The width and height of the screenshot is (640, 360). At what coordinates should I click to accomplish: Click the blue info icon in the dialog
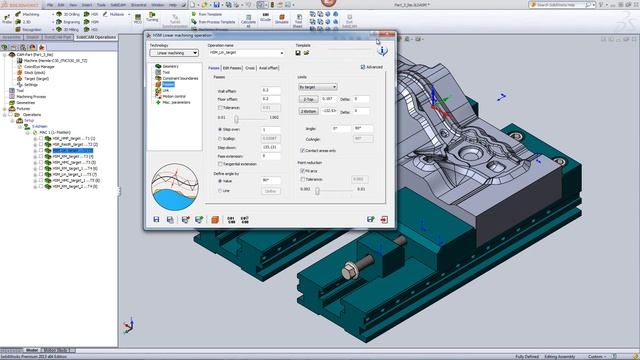click(x=382, y=51)
